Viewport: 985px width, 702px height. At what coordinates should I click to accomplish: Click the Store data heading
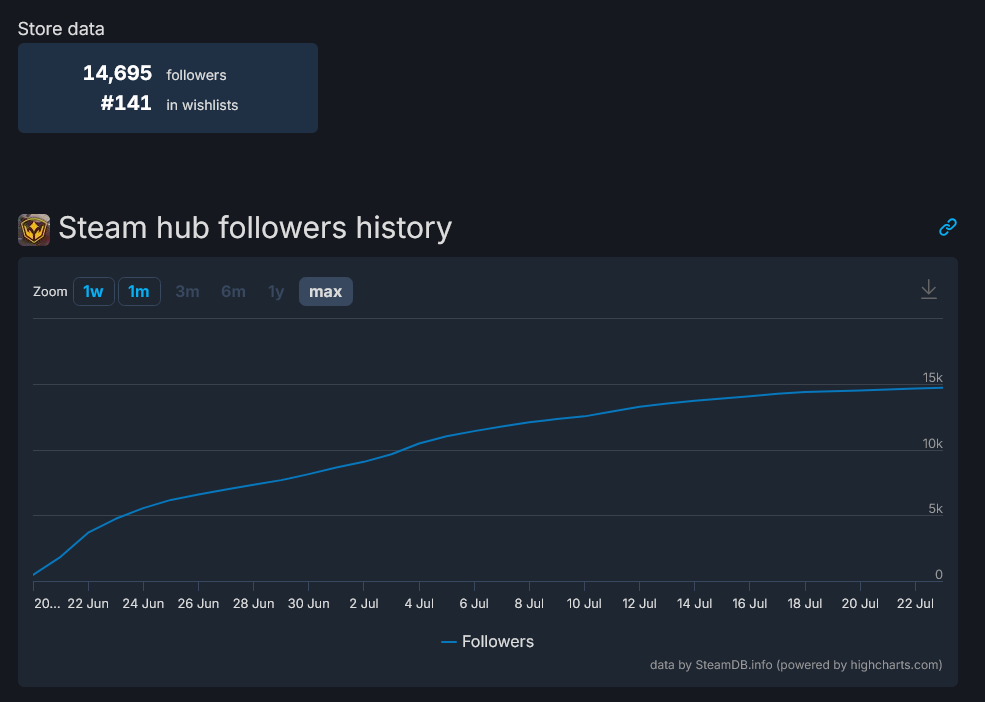coord(61,29)
